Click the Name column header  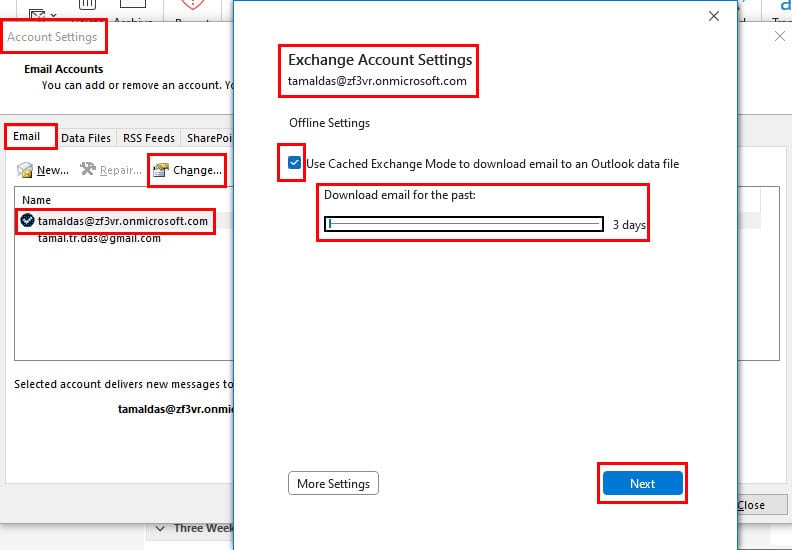point(36,200)
